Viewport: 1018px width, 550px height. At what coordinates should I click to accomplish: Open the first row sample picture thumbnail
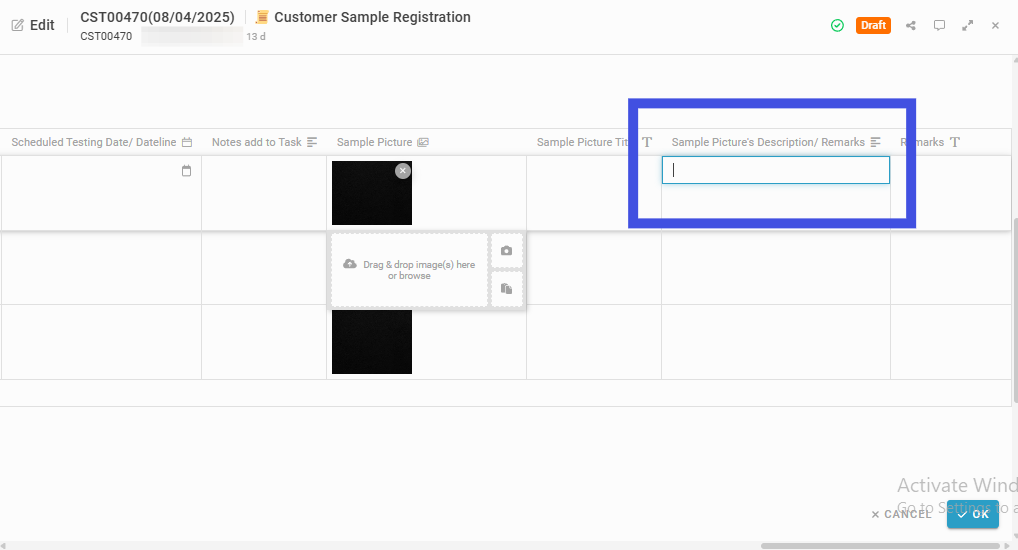(x=371, y=193)
